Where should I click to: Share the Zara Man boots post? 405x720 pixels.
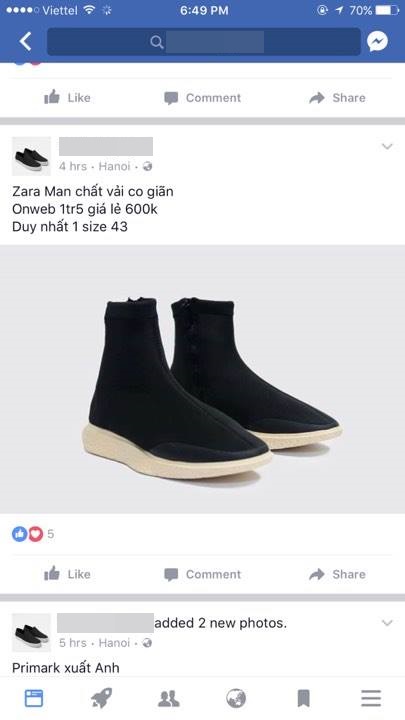pyautogui.click(x=338, y=574)
